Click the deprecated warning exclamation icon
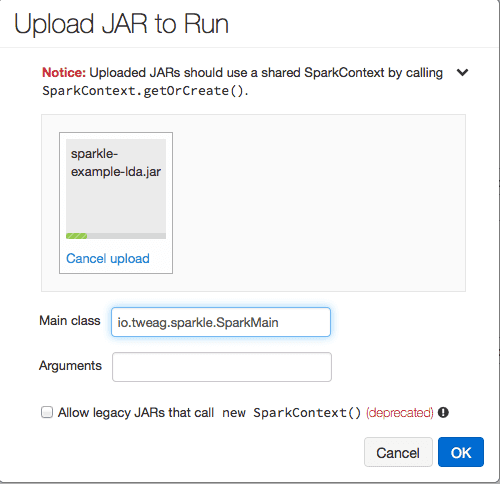Image resolution: width=500 pixels, height=484 pixels. click(x=443, y=413)
